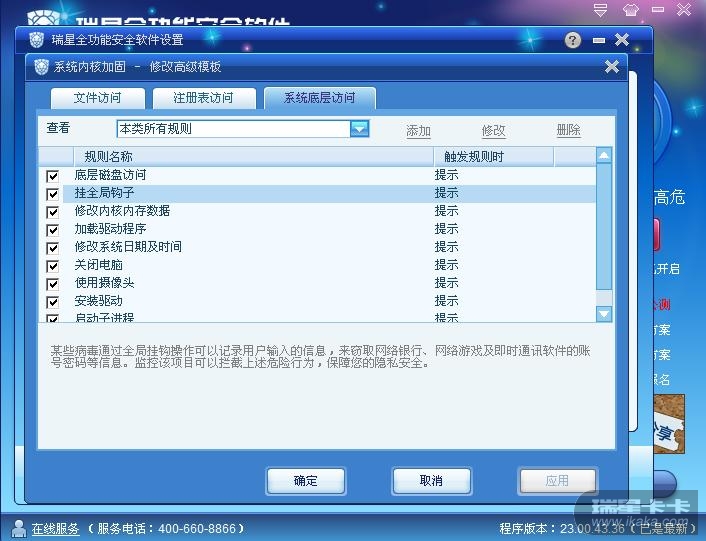This screenshot has height=541, width=706.
Task: Open the 本类所有规则 dropdown arrow
Action: point(360,129)
